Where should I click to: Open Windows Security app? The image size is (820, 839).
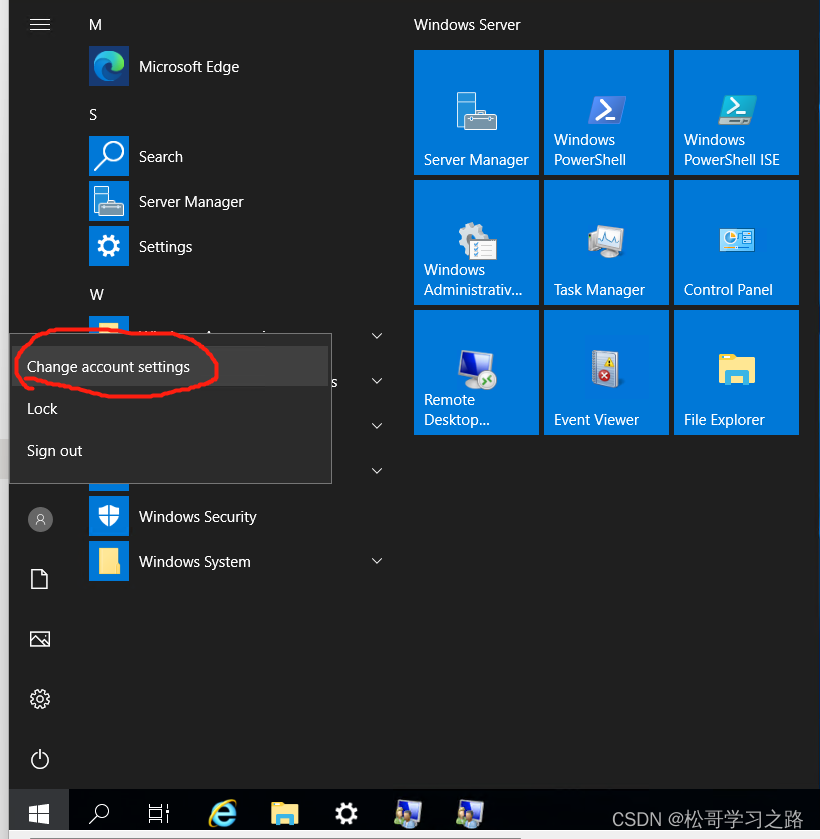coord(236,516)
